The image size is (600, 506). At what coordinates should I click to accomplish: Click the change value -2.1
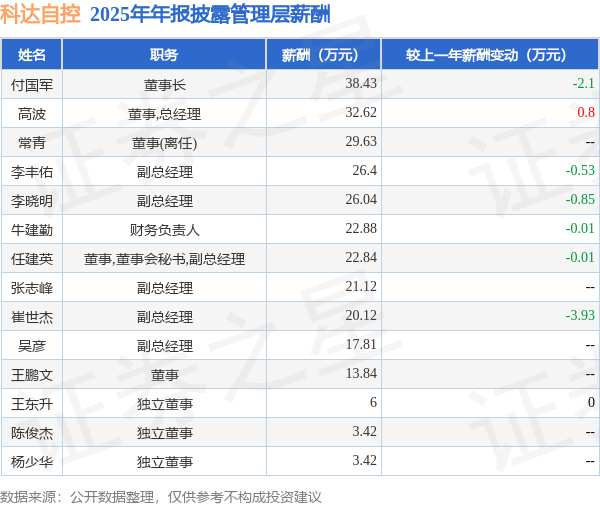(583, 83)
